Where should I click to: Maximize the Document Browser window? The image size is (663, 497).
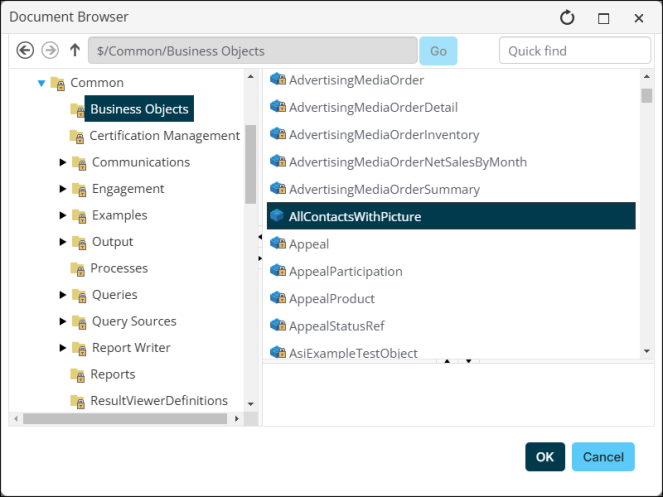[x=603, y=18]
